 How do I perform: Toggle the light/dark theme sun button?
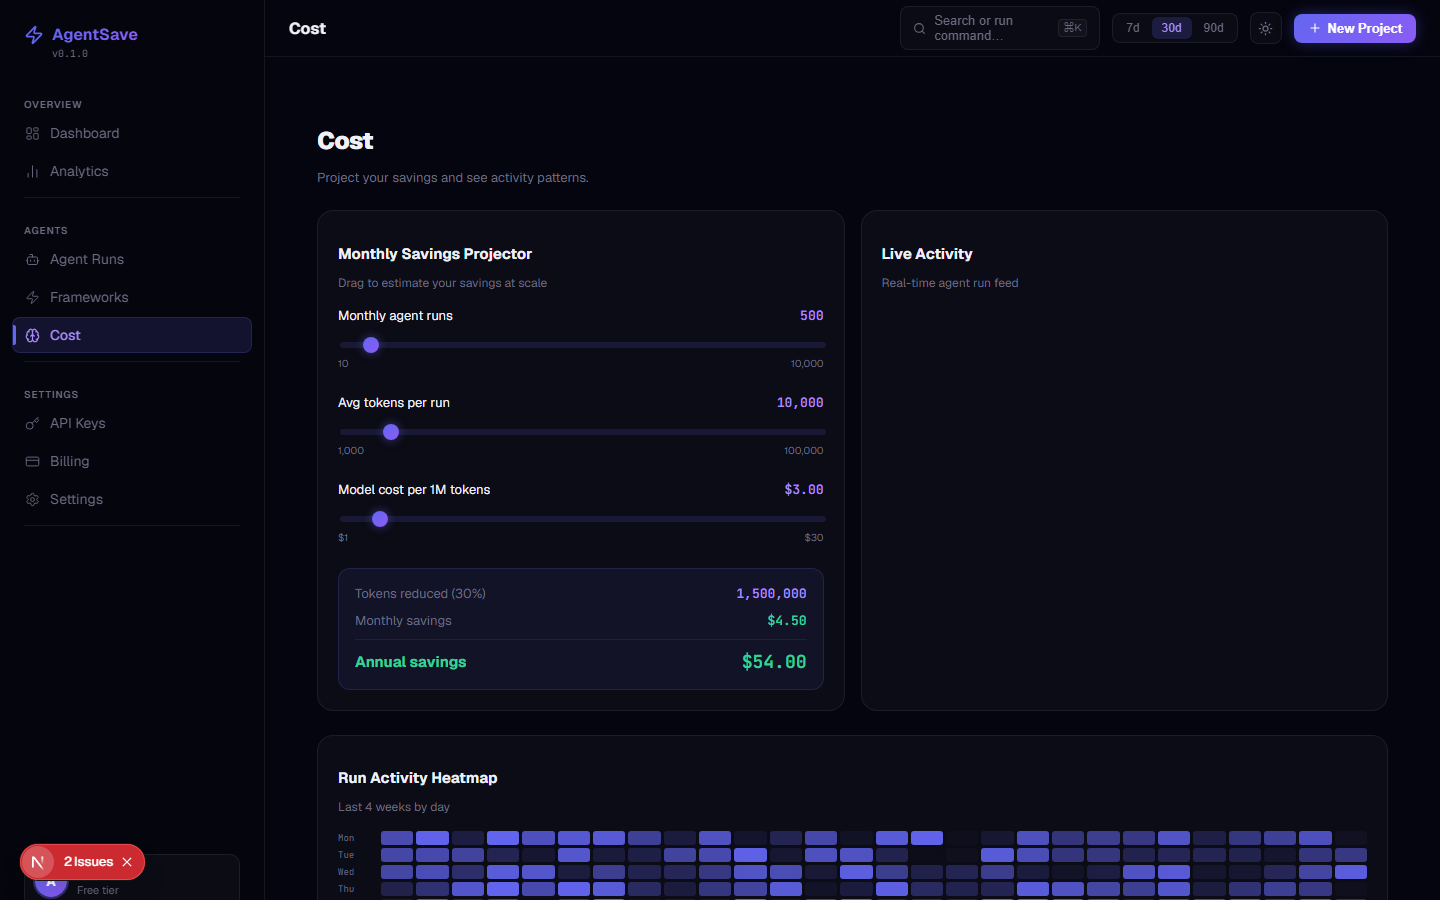click(1265, 28)
